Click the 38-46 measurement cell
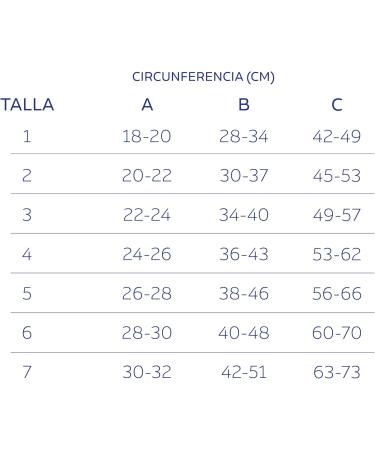Viewport: 375px width, 450px height. (244, 294)
